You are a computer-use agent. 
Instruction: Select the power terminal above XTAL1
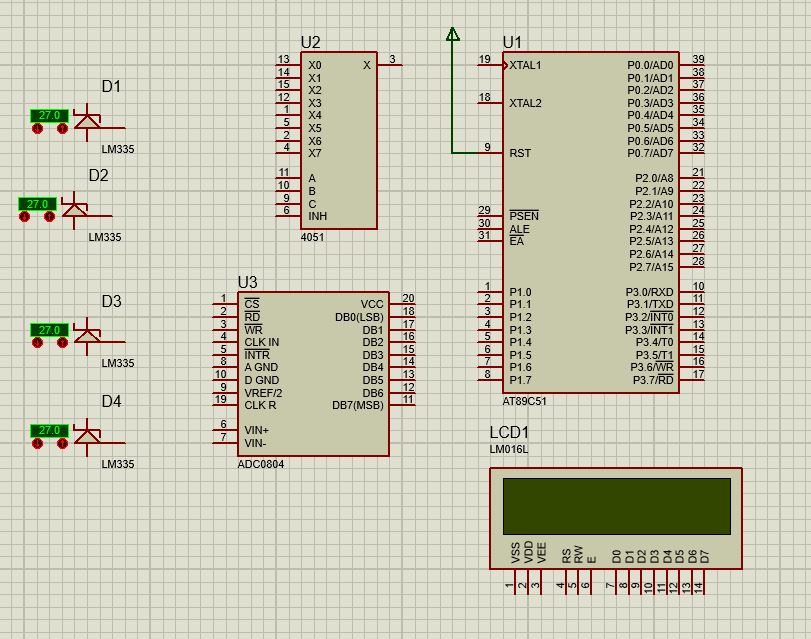pos(453,35)
